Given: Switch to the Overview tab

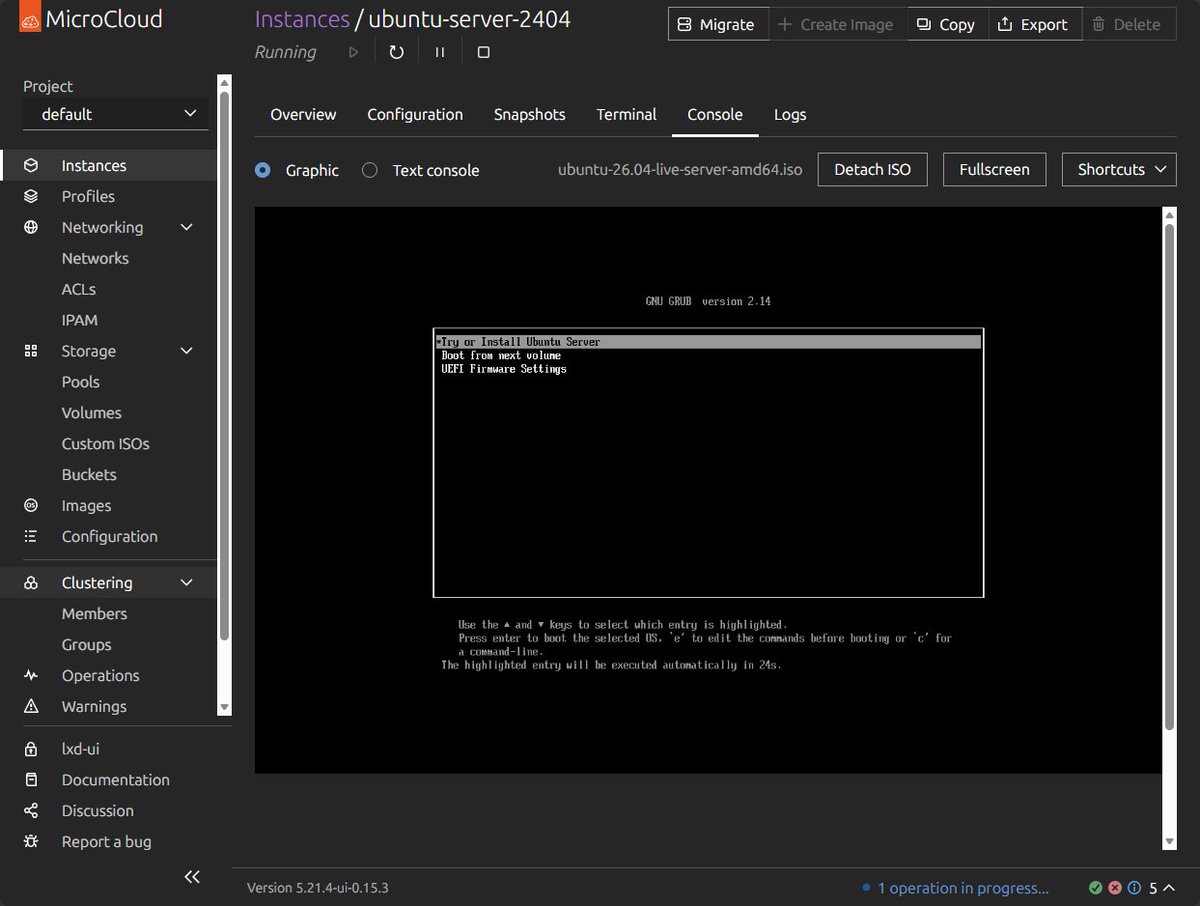Looking at the screenshot, I should (303, 114).
